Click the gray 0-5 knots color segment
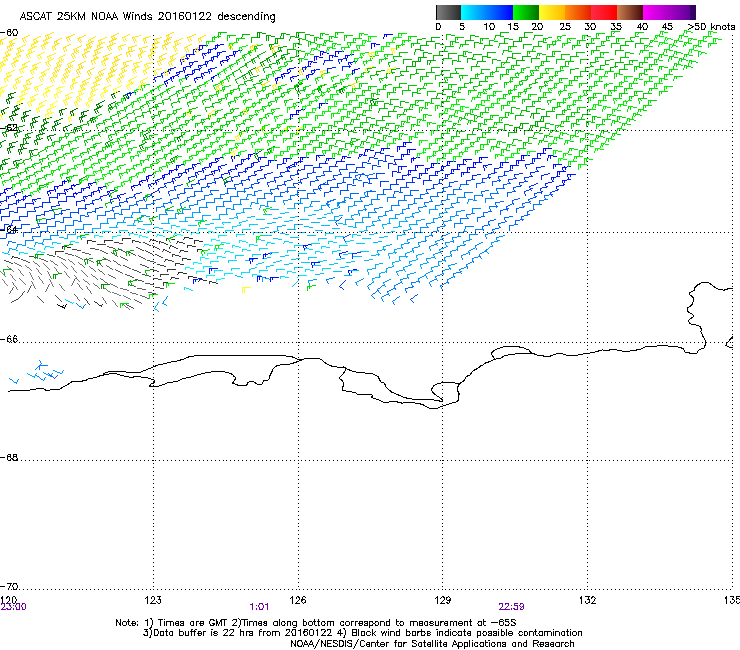The width and height of the screenshot is (740, 650). [448, 12]
